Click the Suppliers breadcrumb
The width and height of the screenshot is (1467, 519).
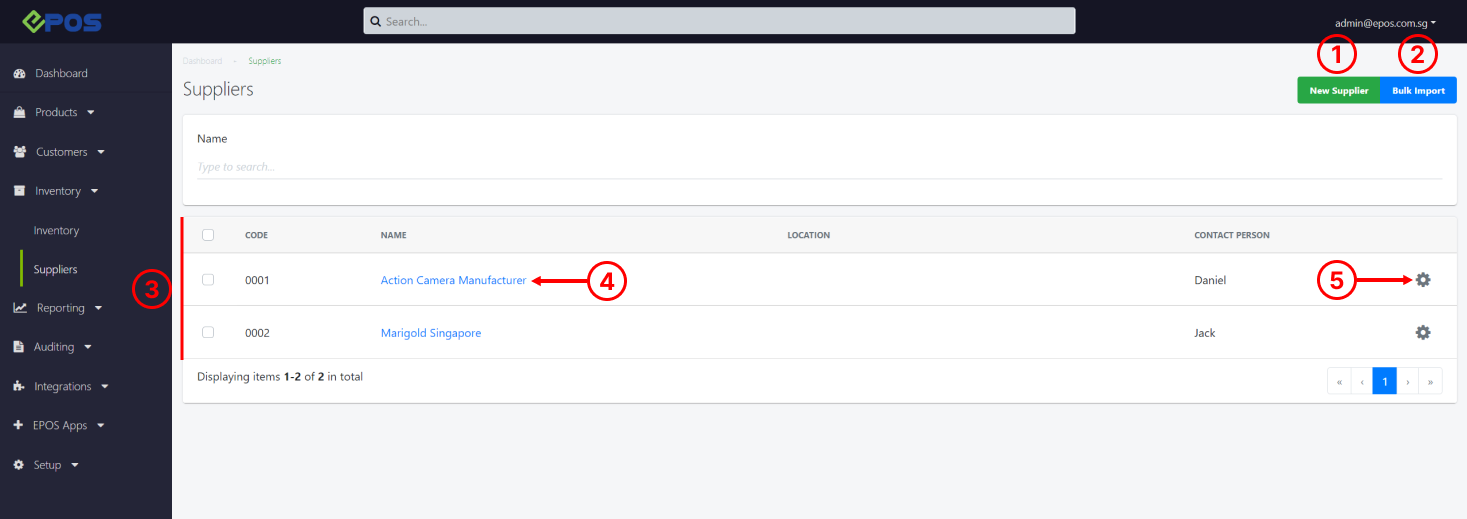point(265,61)
